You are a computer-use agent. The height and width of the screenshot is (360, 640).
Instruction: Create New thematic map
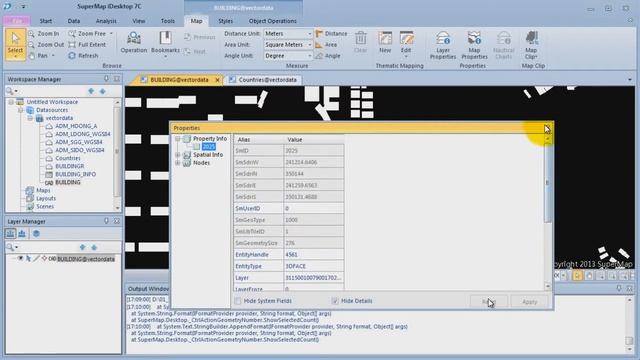[x=385, y=42]
